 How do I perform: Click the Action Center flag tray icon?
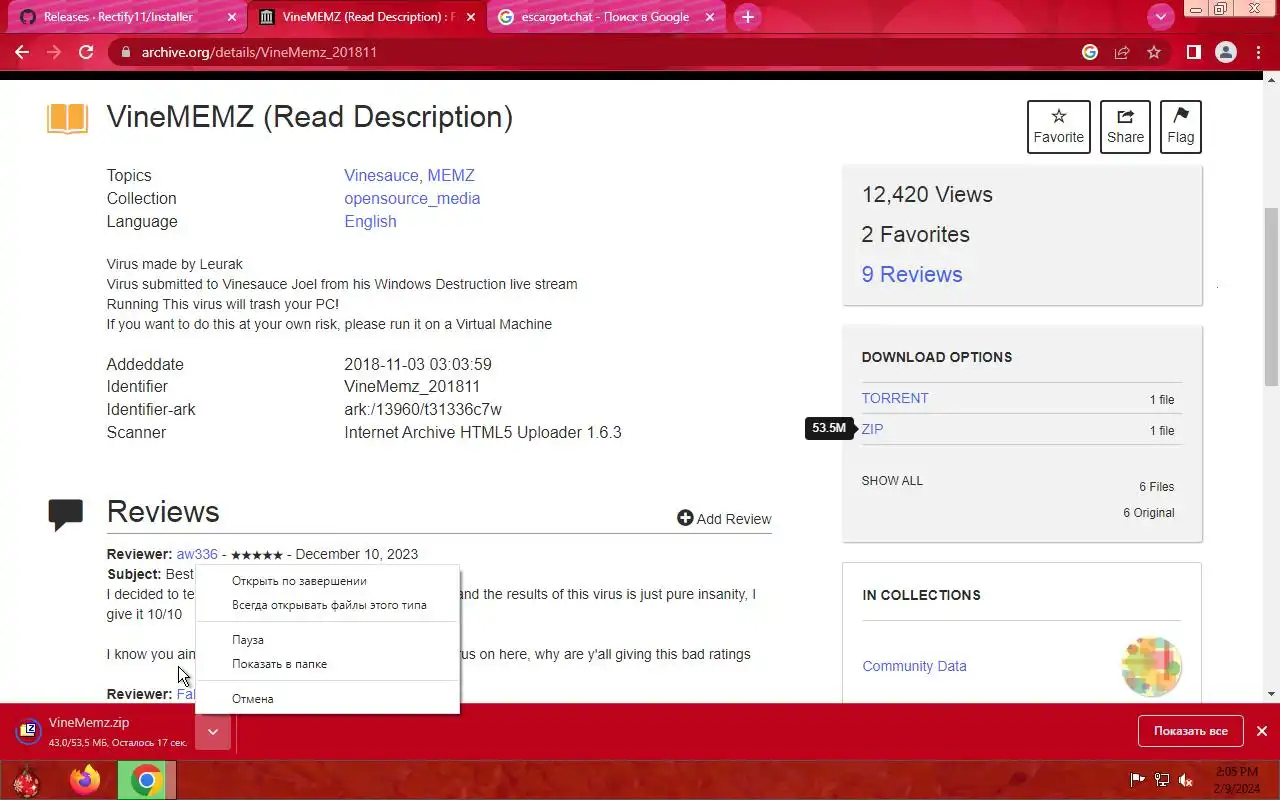point(1137,780)
